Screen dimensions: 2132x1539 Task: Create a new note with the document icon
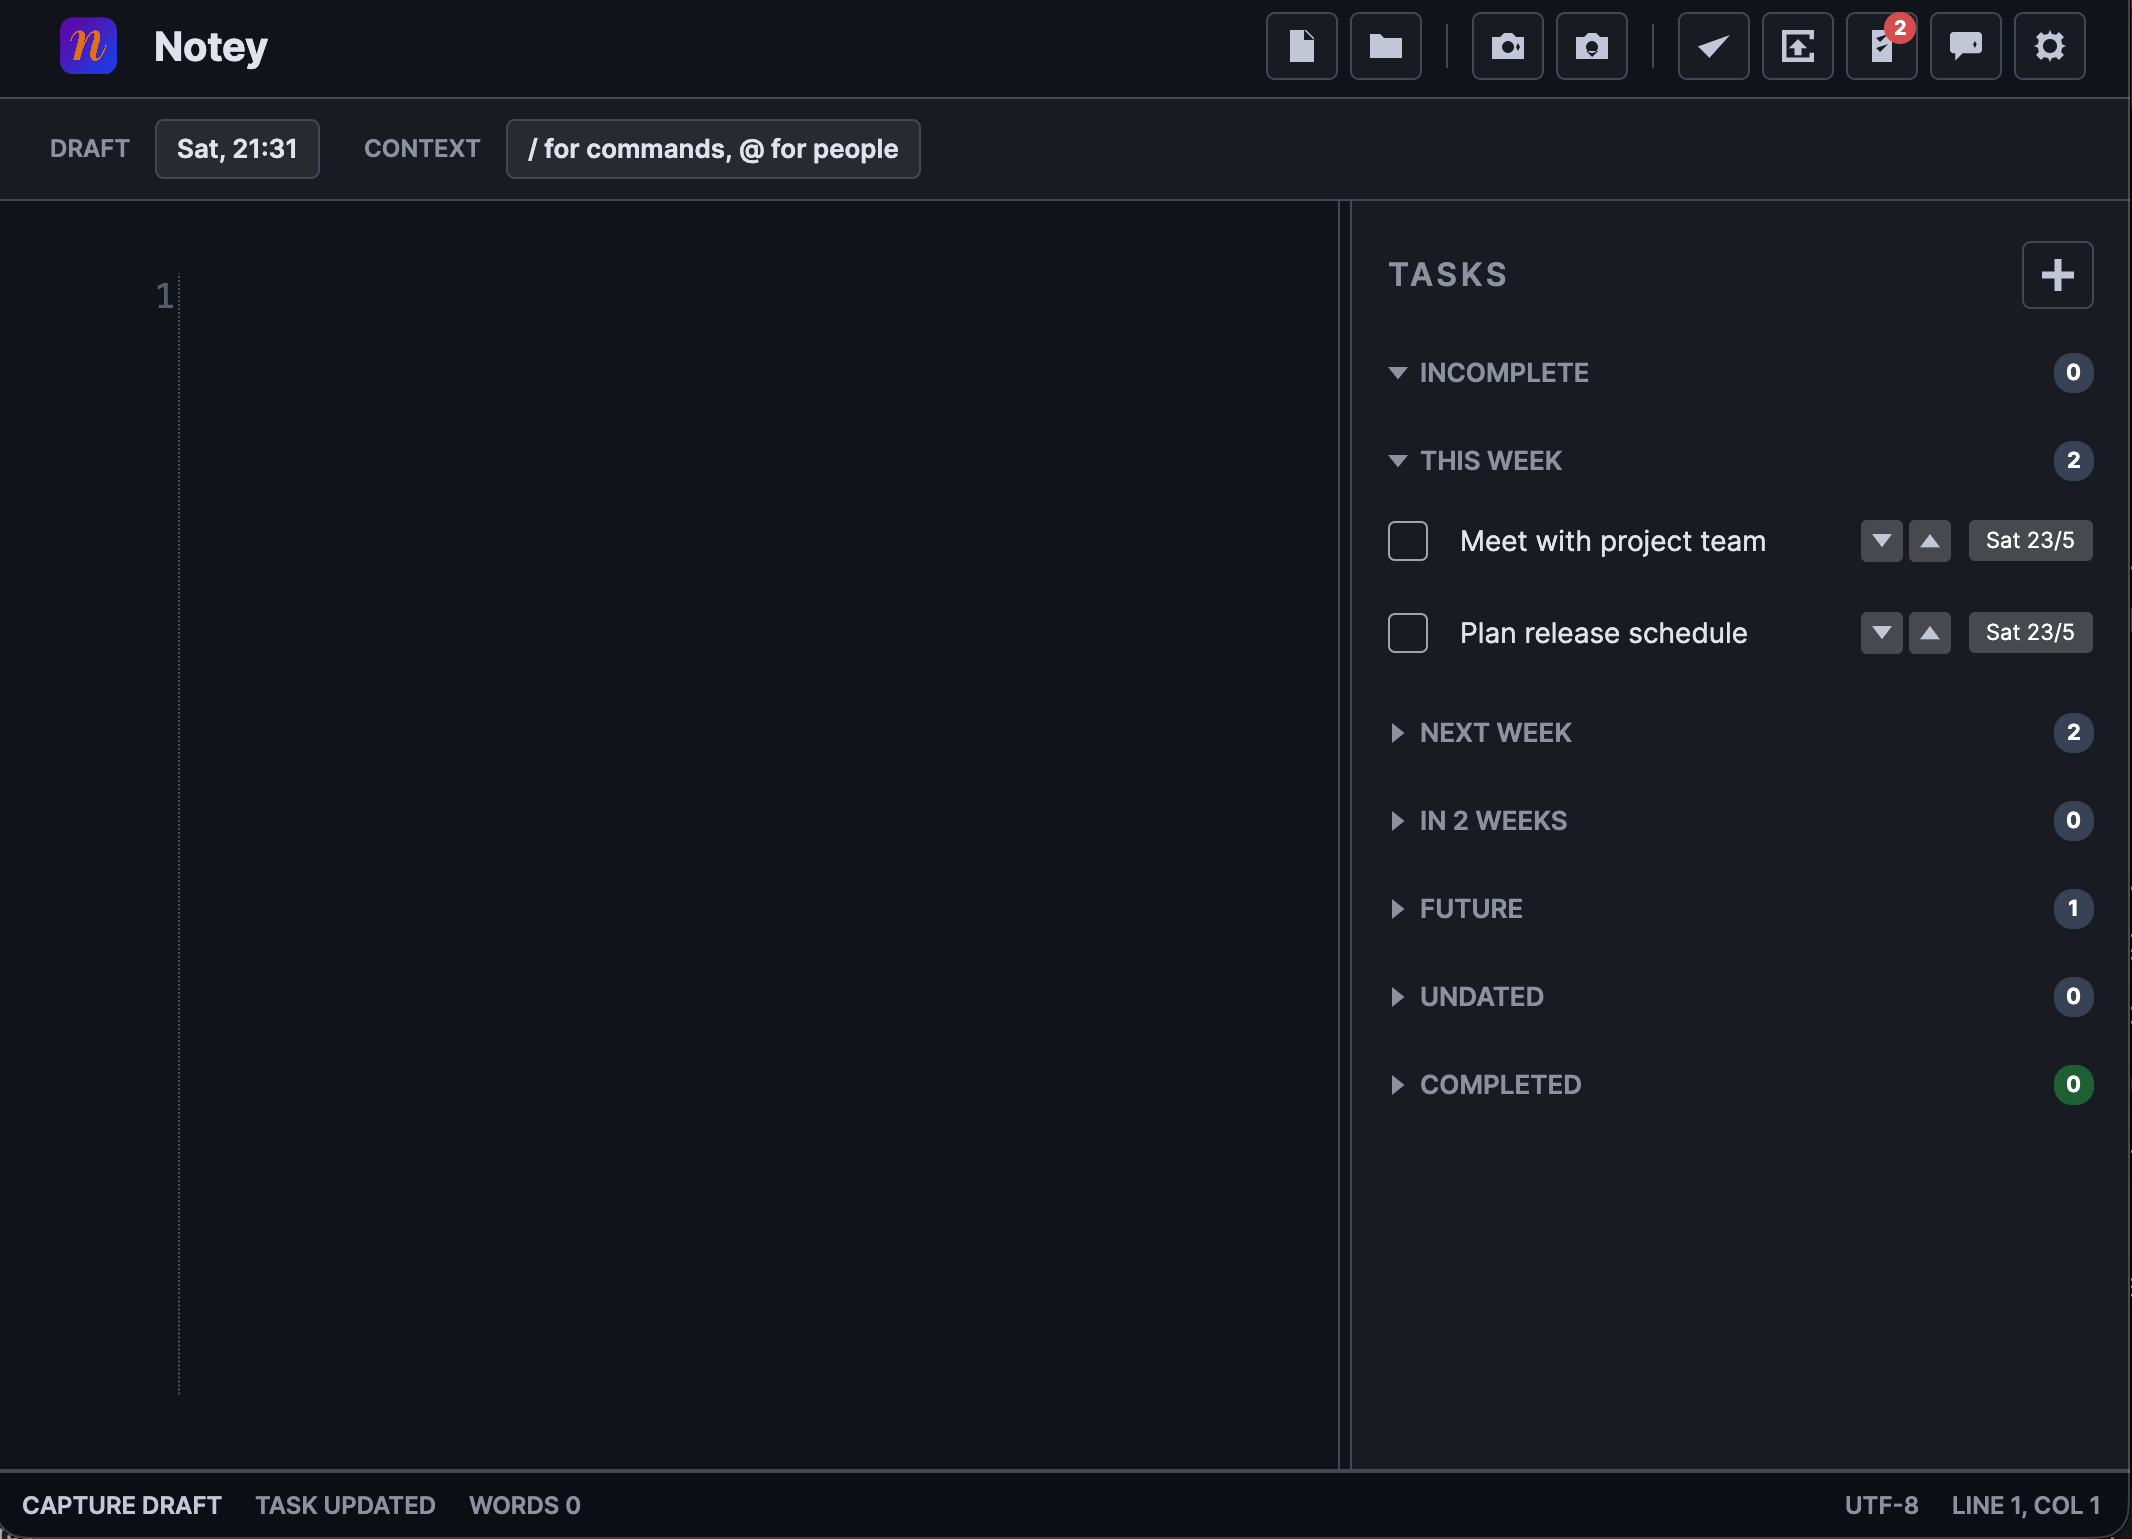[x=1301, y=46]
